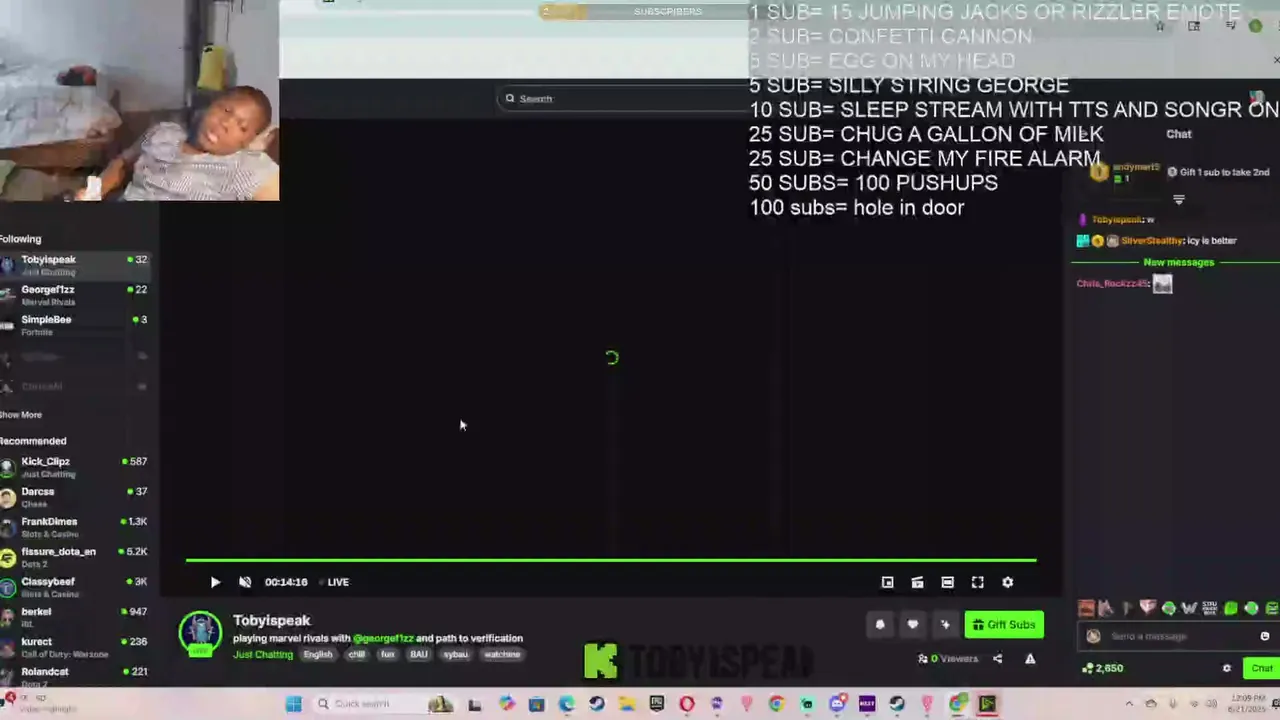The height and width of the screenshot is (720, 1280).
Task: Unmute the stream volume icon
Action: [x=245, y=582]
